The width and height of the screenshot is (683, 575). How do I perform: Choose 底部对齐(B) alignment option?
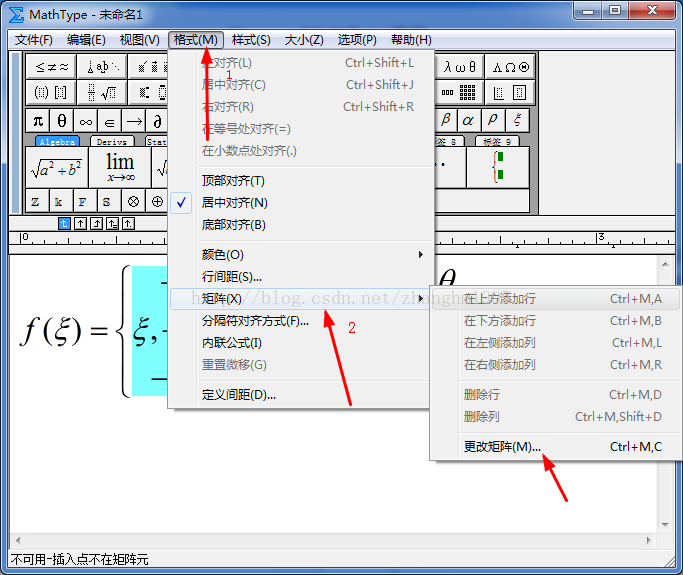point(301,225)
